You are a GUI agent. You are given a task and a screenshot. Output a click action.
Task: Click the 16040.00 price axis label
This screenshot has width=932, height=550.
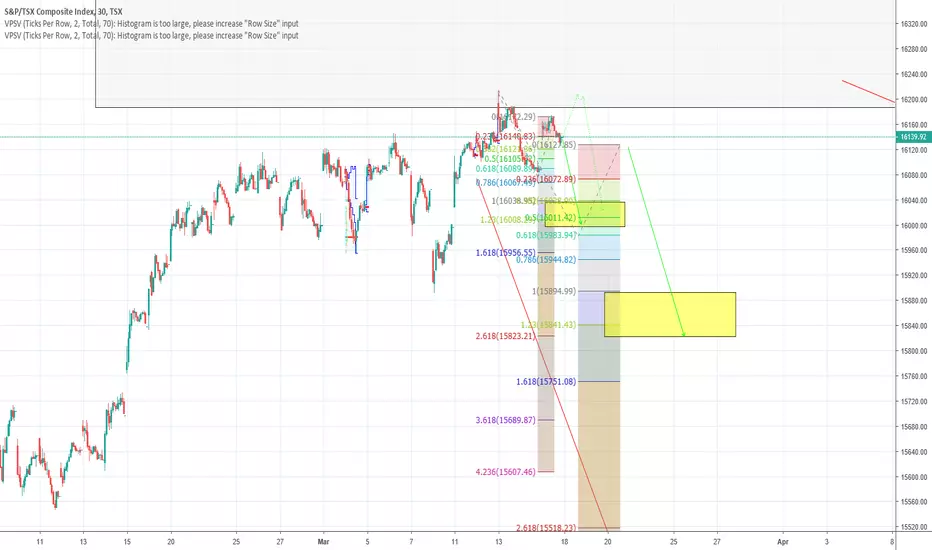coord(914,200)
